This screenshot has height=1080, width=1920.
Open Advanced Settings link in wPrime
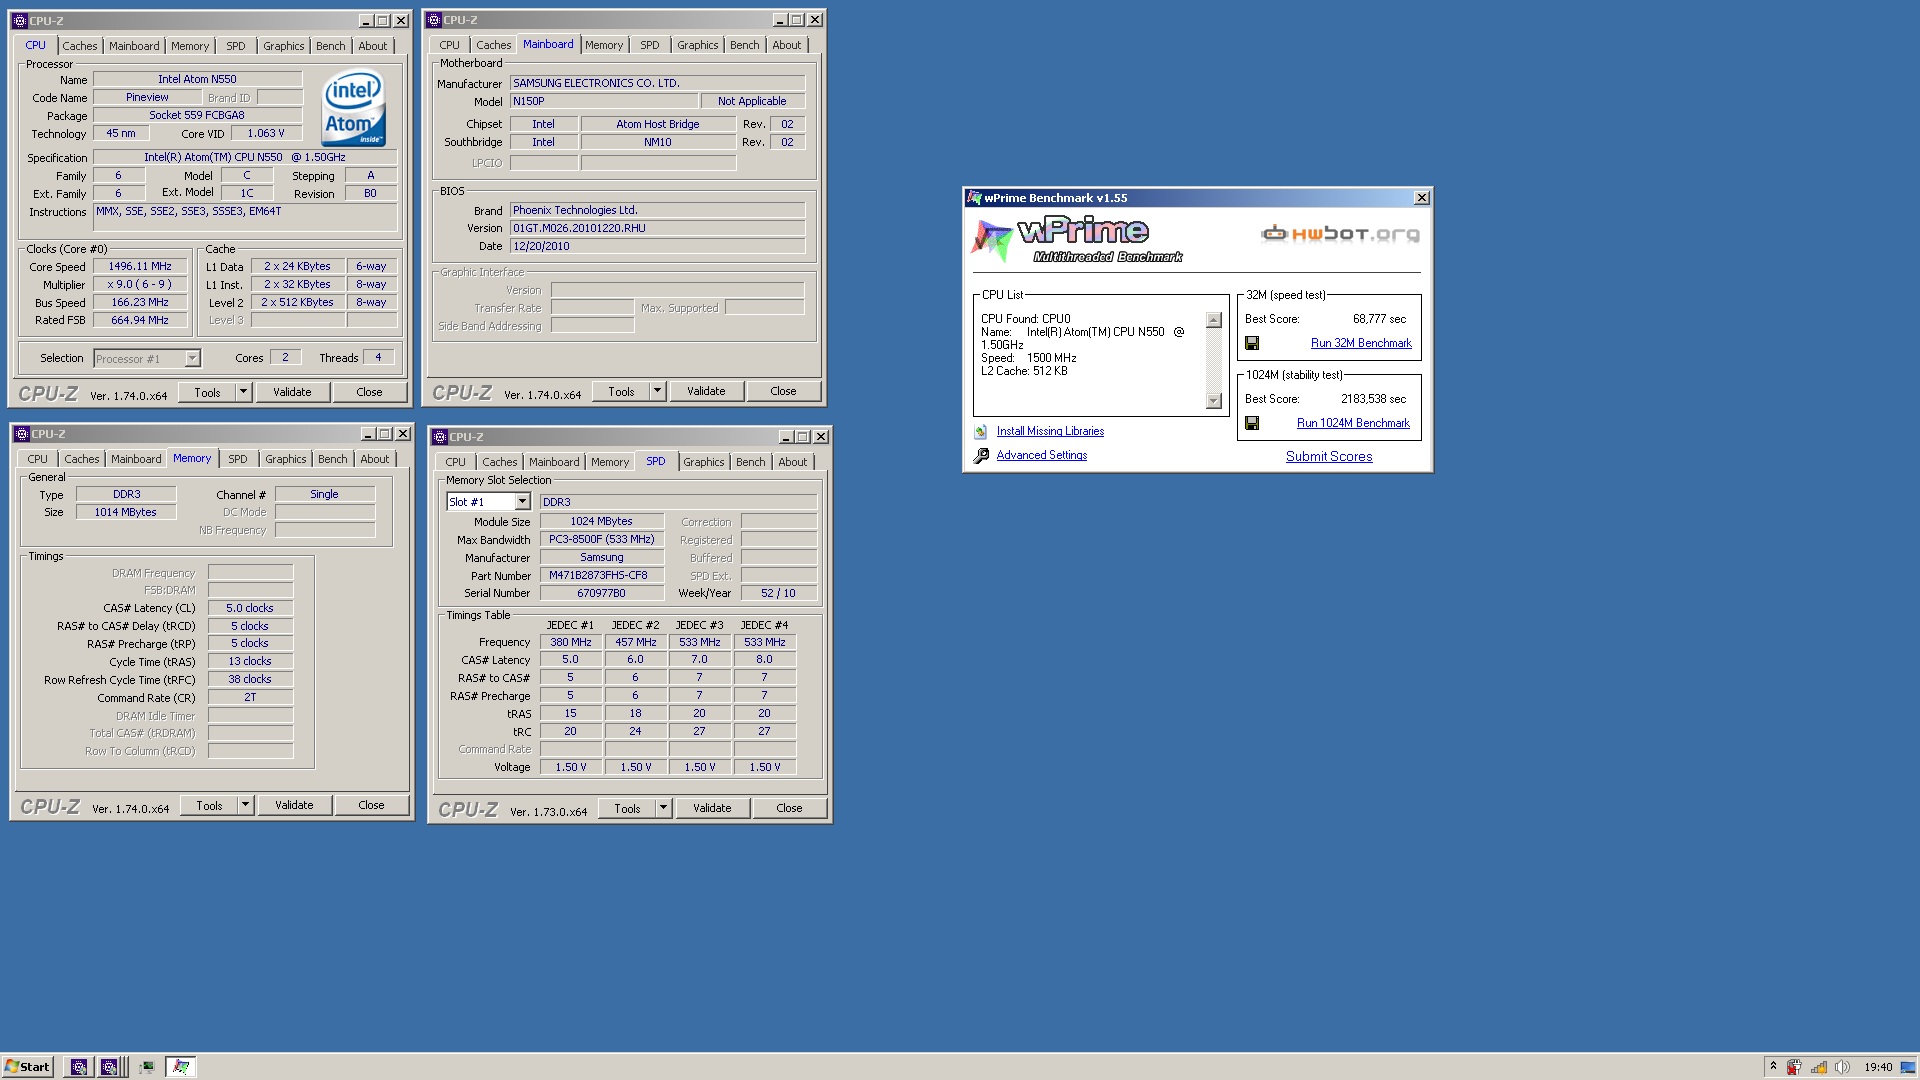tap(1042, 455)
